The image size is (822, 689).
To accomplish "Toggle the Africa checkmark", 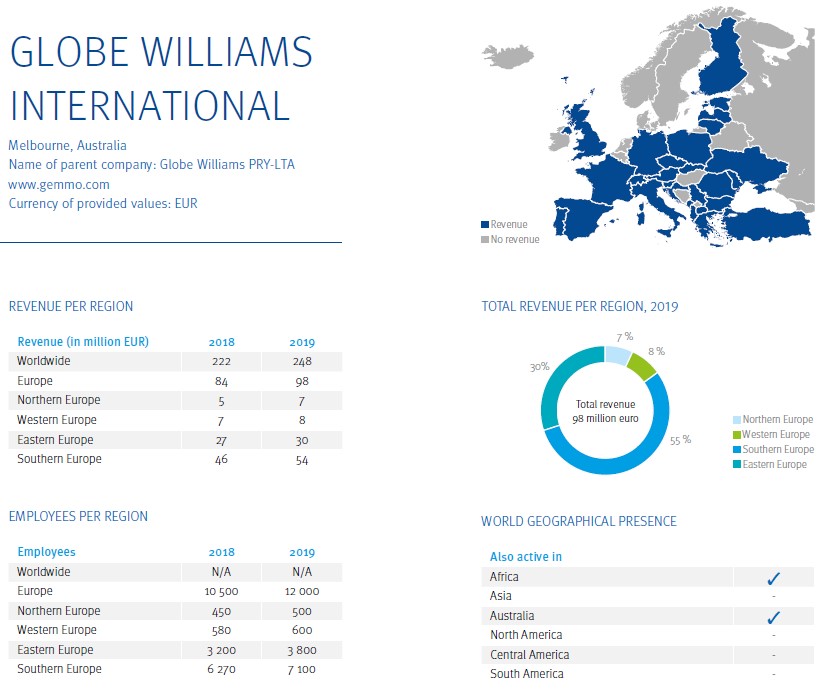I will pyautogui.click(x=773, y=577).
